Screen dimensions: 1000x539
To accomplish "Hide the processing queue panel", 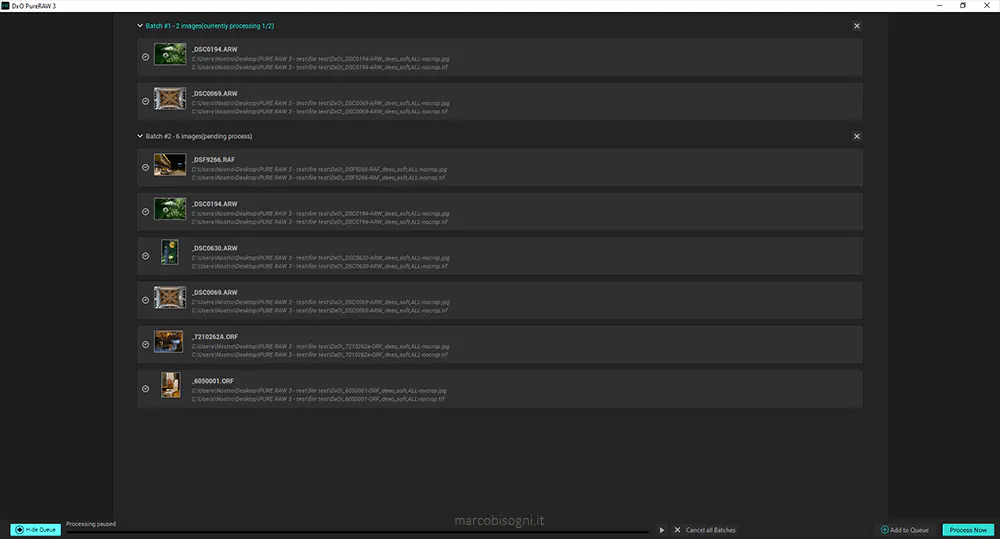I will 36,529.
